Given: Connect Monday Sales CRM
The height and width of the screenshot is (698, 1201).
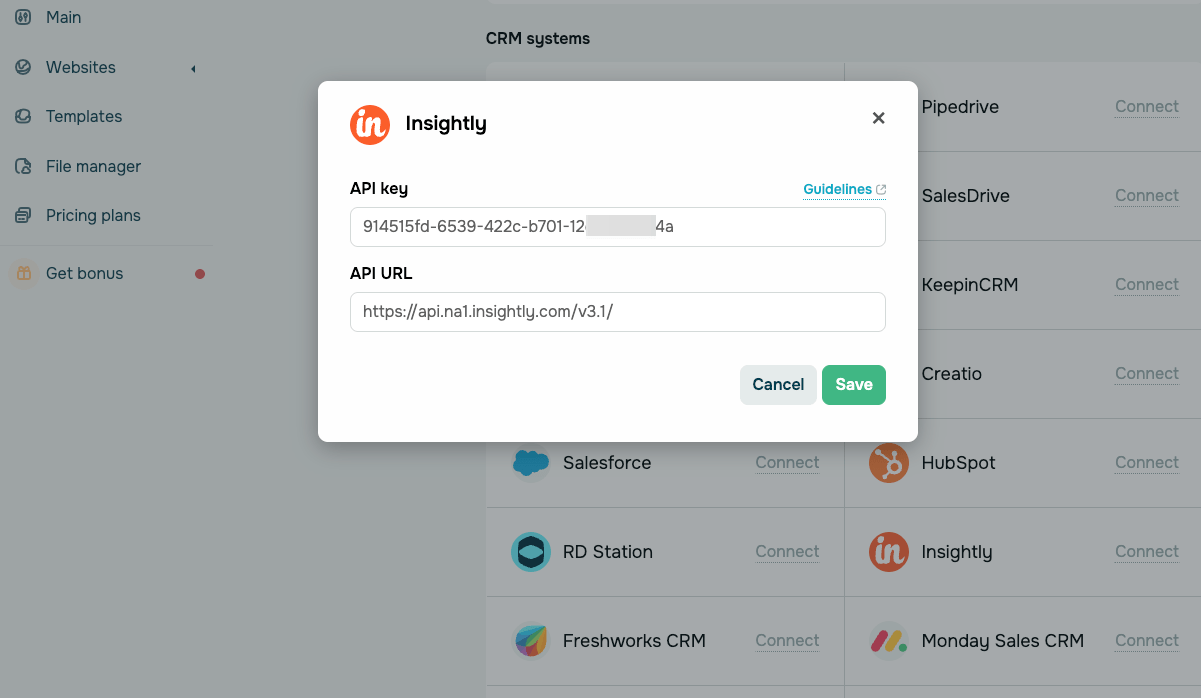Looking at the screenshot, I should [x=1147, y=641].
